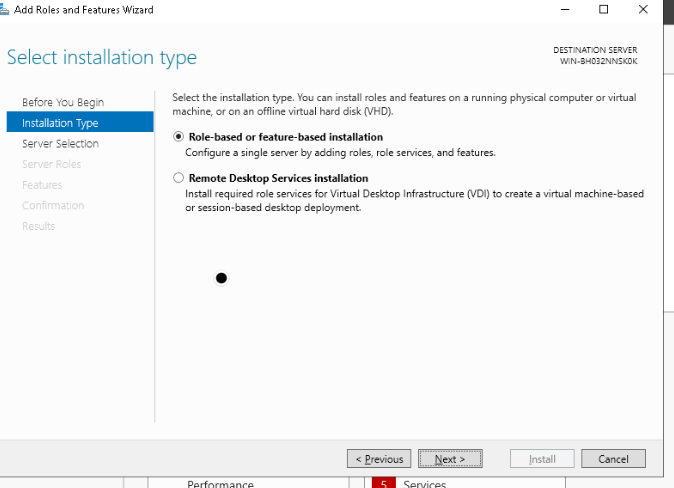Image resolution: width=674 pixels, height=488 pixels.
Task: Choose Remote Desktop Services installation radio button
Action: pos(179,178)
